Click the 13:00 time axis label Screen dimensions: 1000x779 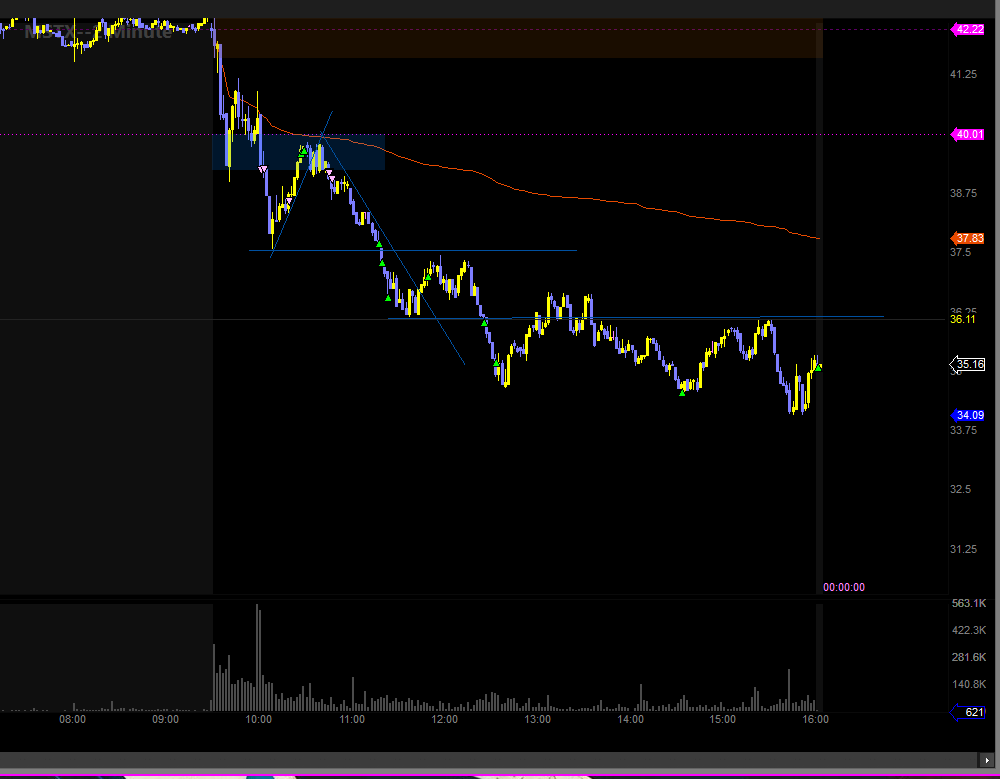point(538,720)
